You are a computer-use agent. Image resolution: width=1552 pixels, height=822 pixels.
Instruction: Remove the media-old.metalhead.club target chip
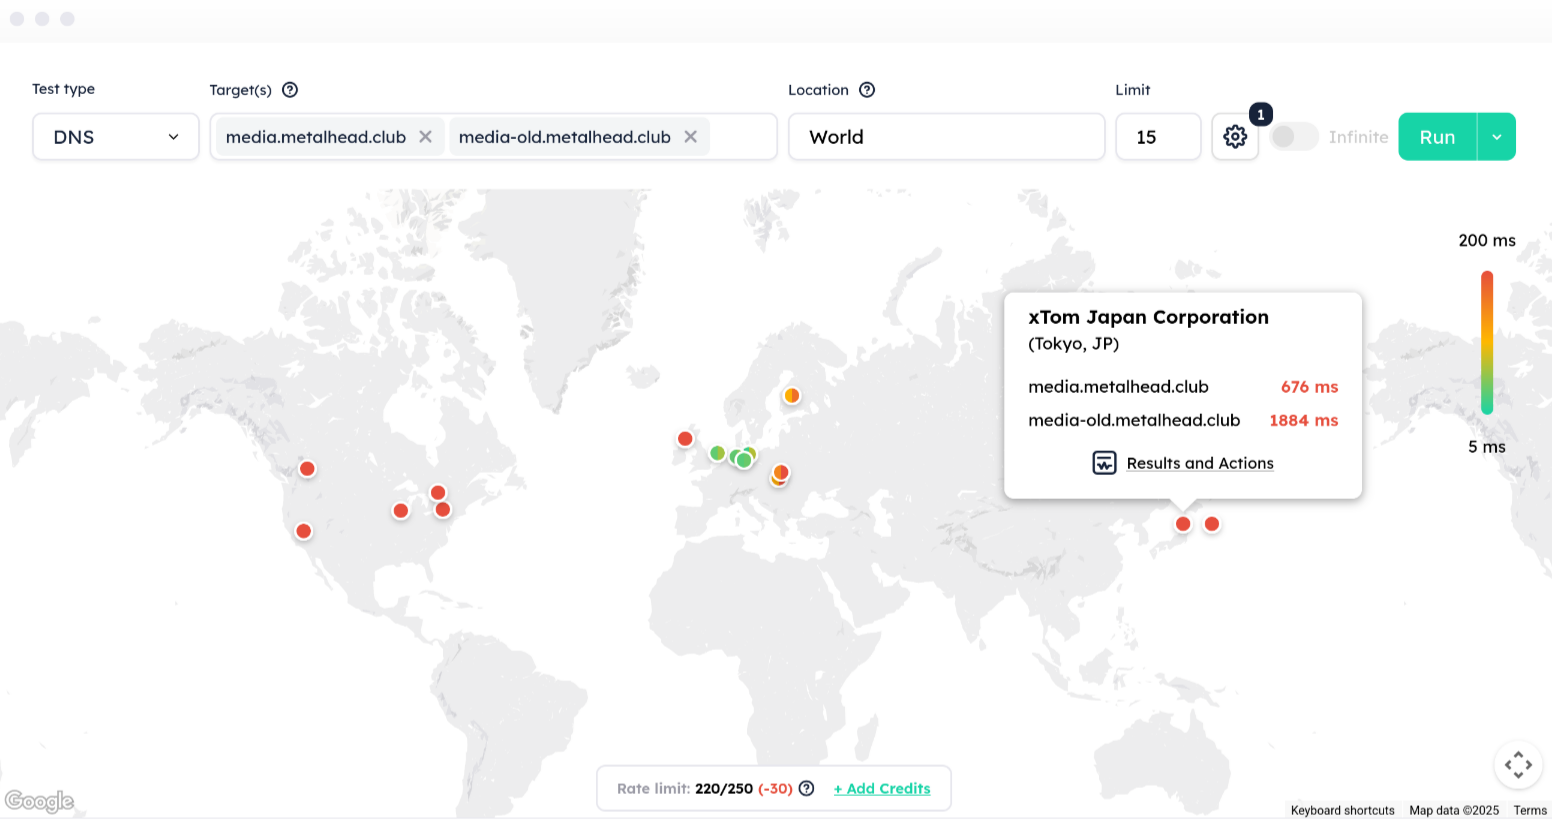(x=690, y=136)
